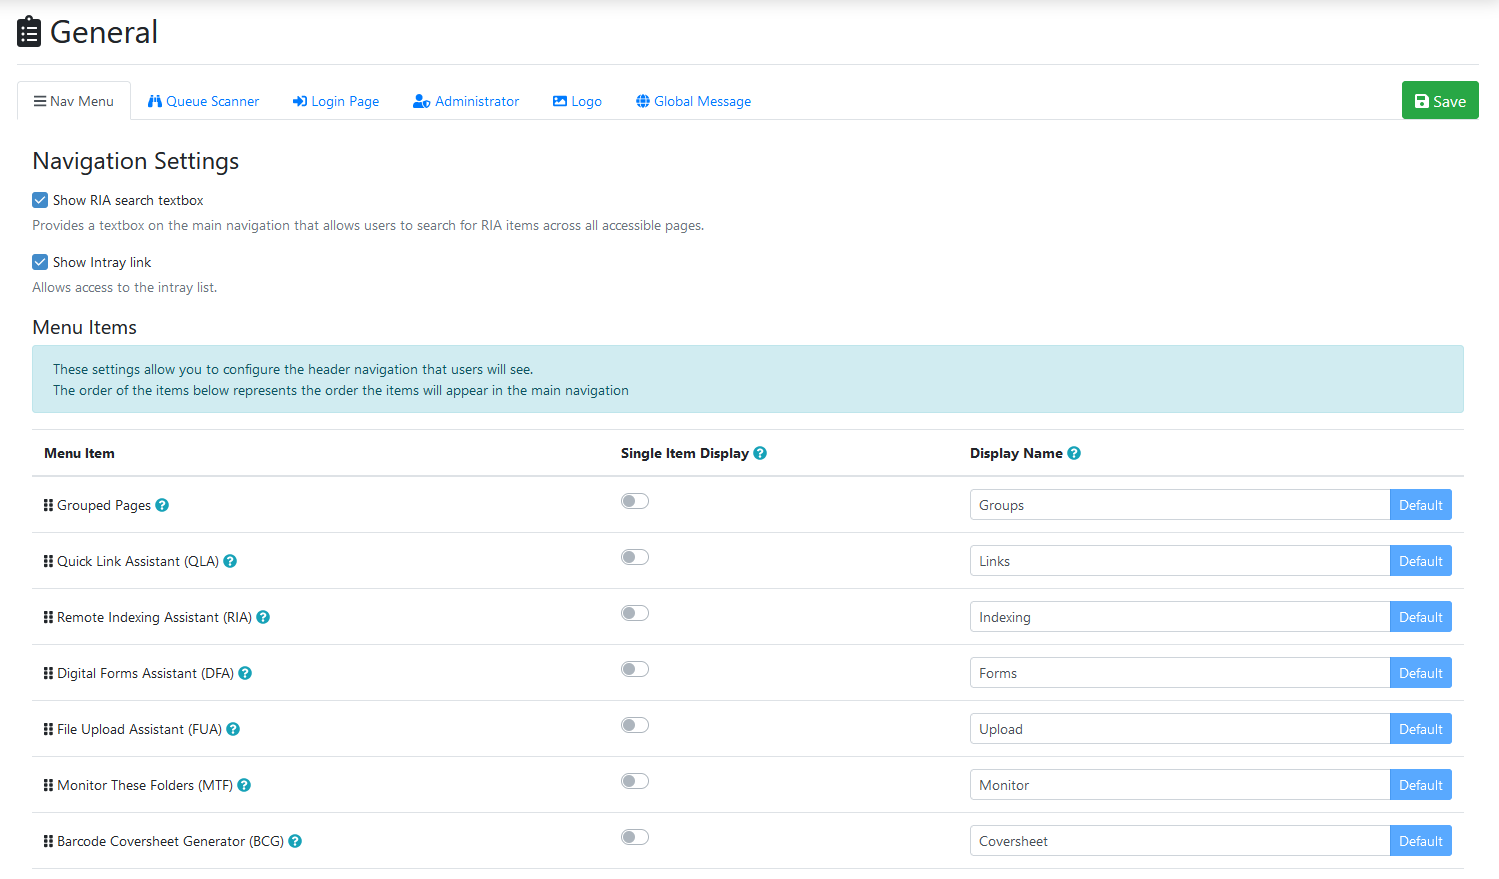Enable Single Item Display for Grouped Pages

(635, 501)
